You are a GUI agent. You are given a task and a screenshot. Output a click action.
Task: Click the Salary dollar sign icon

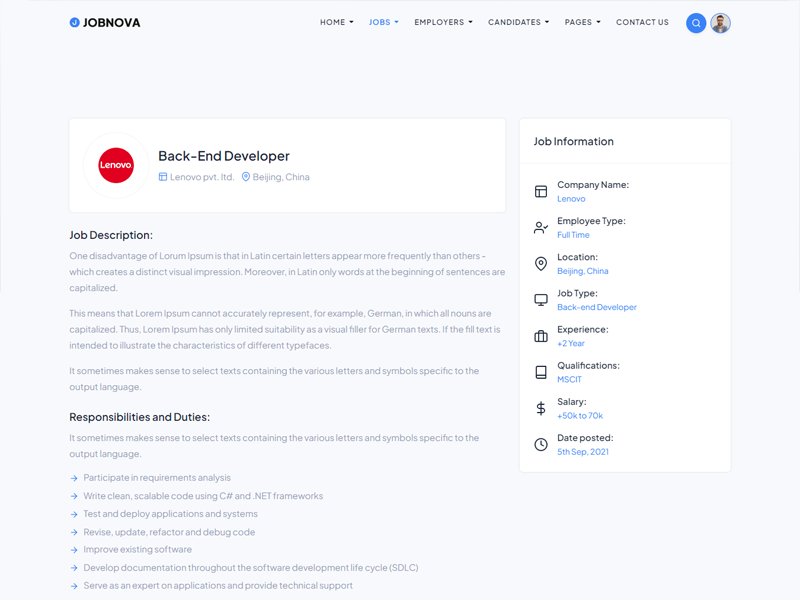541,408
